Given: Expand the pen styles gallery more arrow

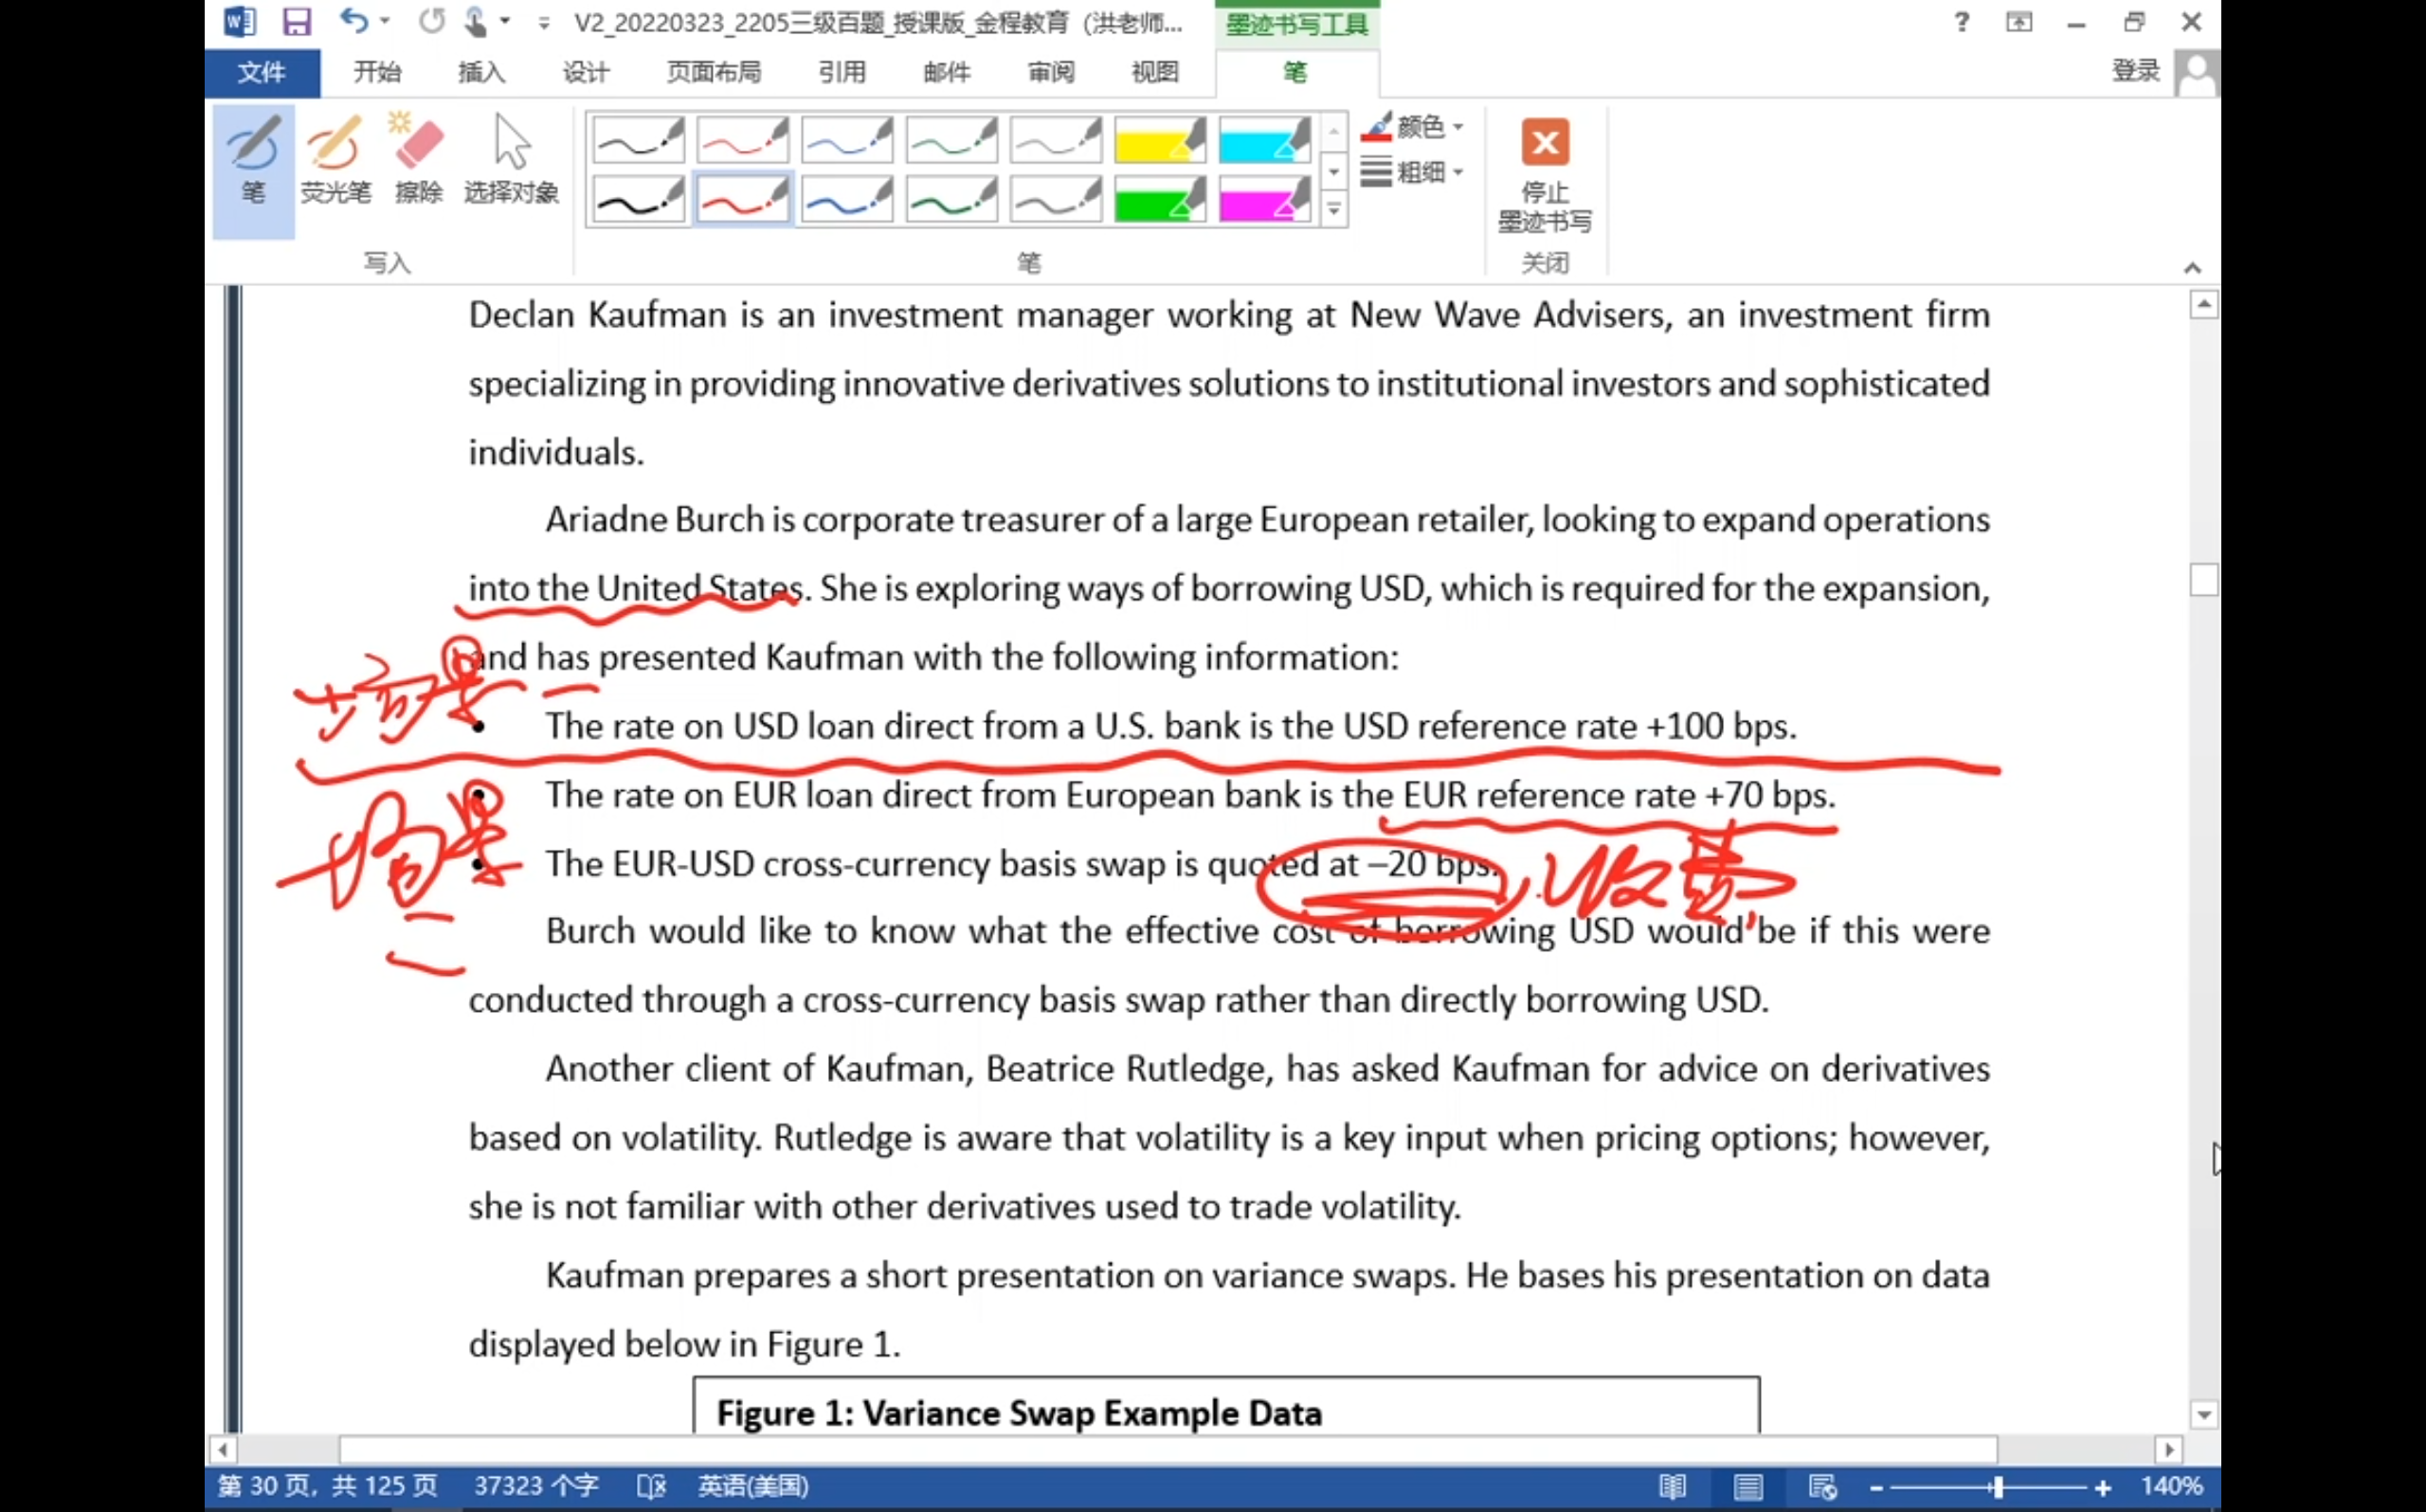Looking at the screenshot, I should [1334, 210].
